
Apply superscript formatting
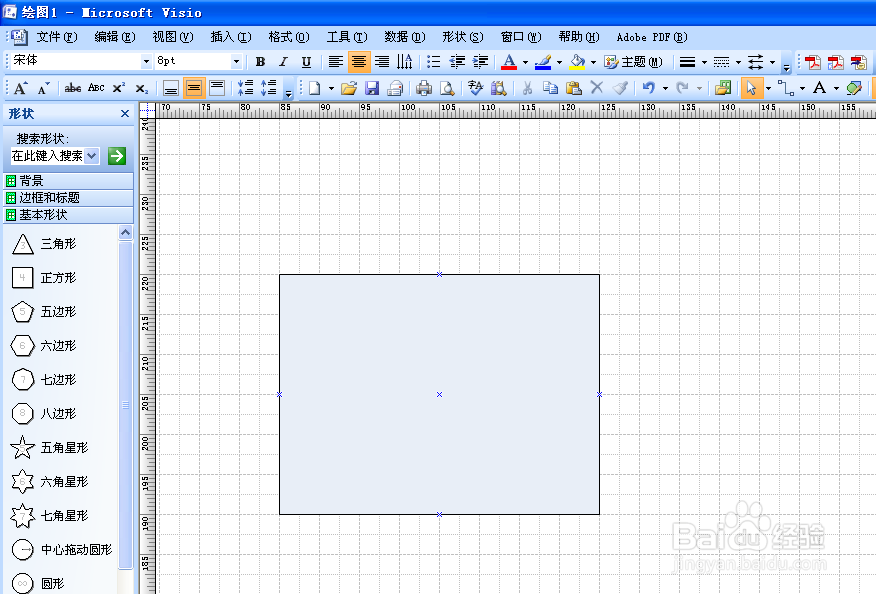[118, 88]
